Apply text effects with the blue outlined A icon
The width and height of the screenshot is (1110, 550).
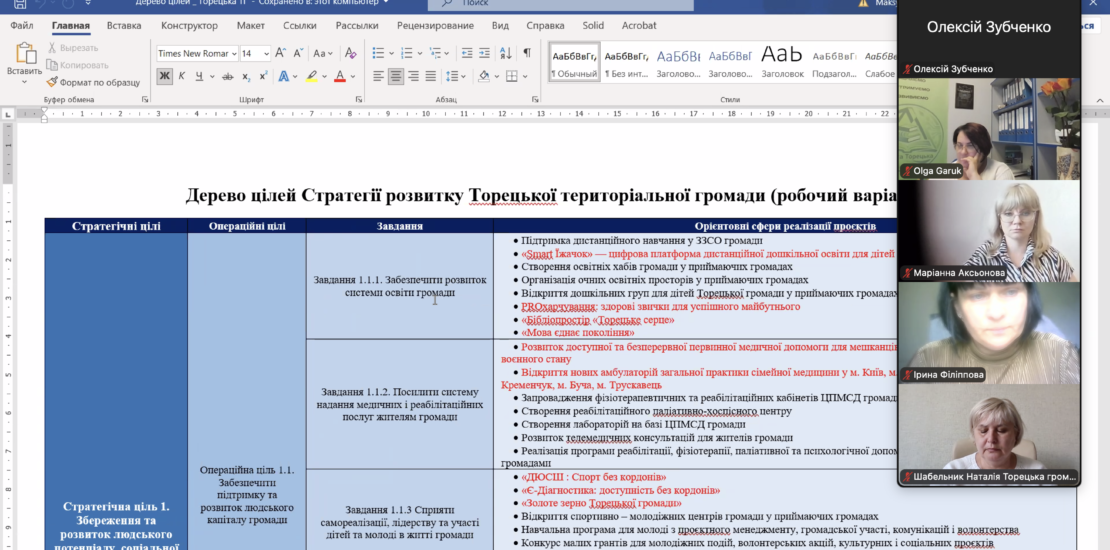283,76
